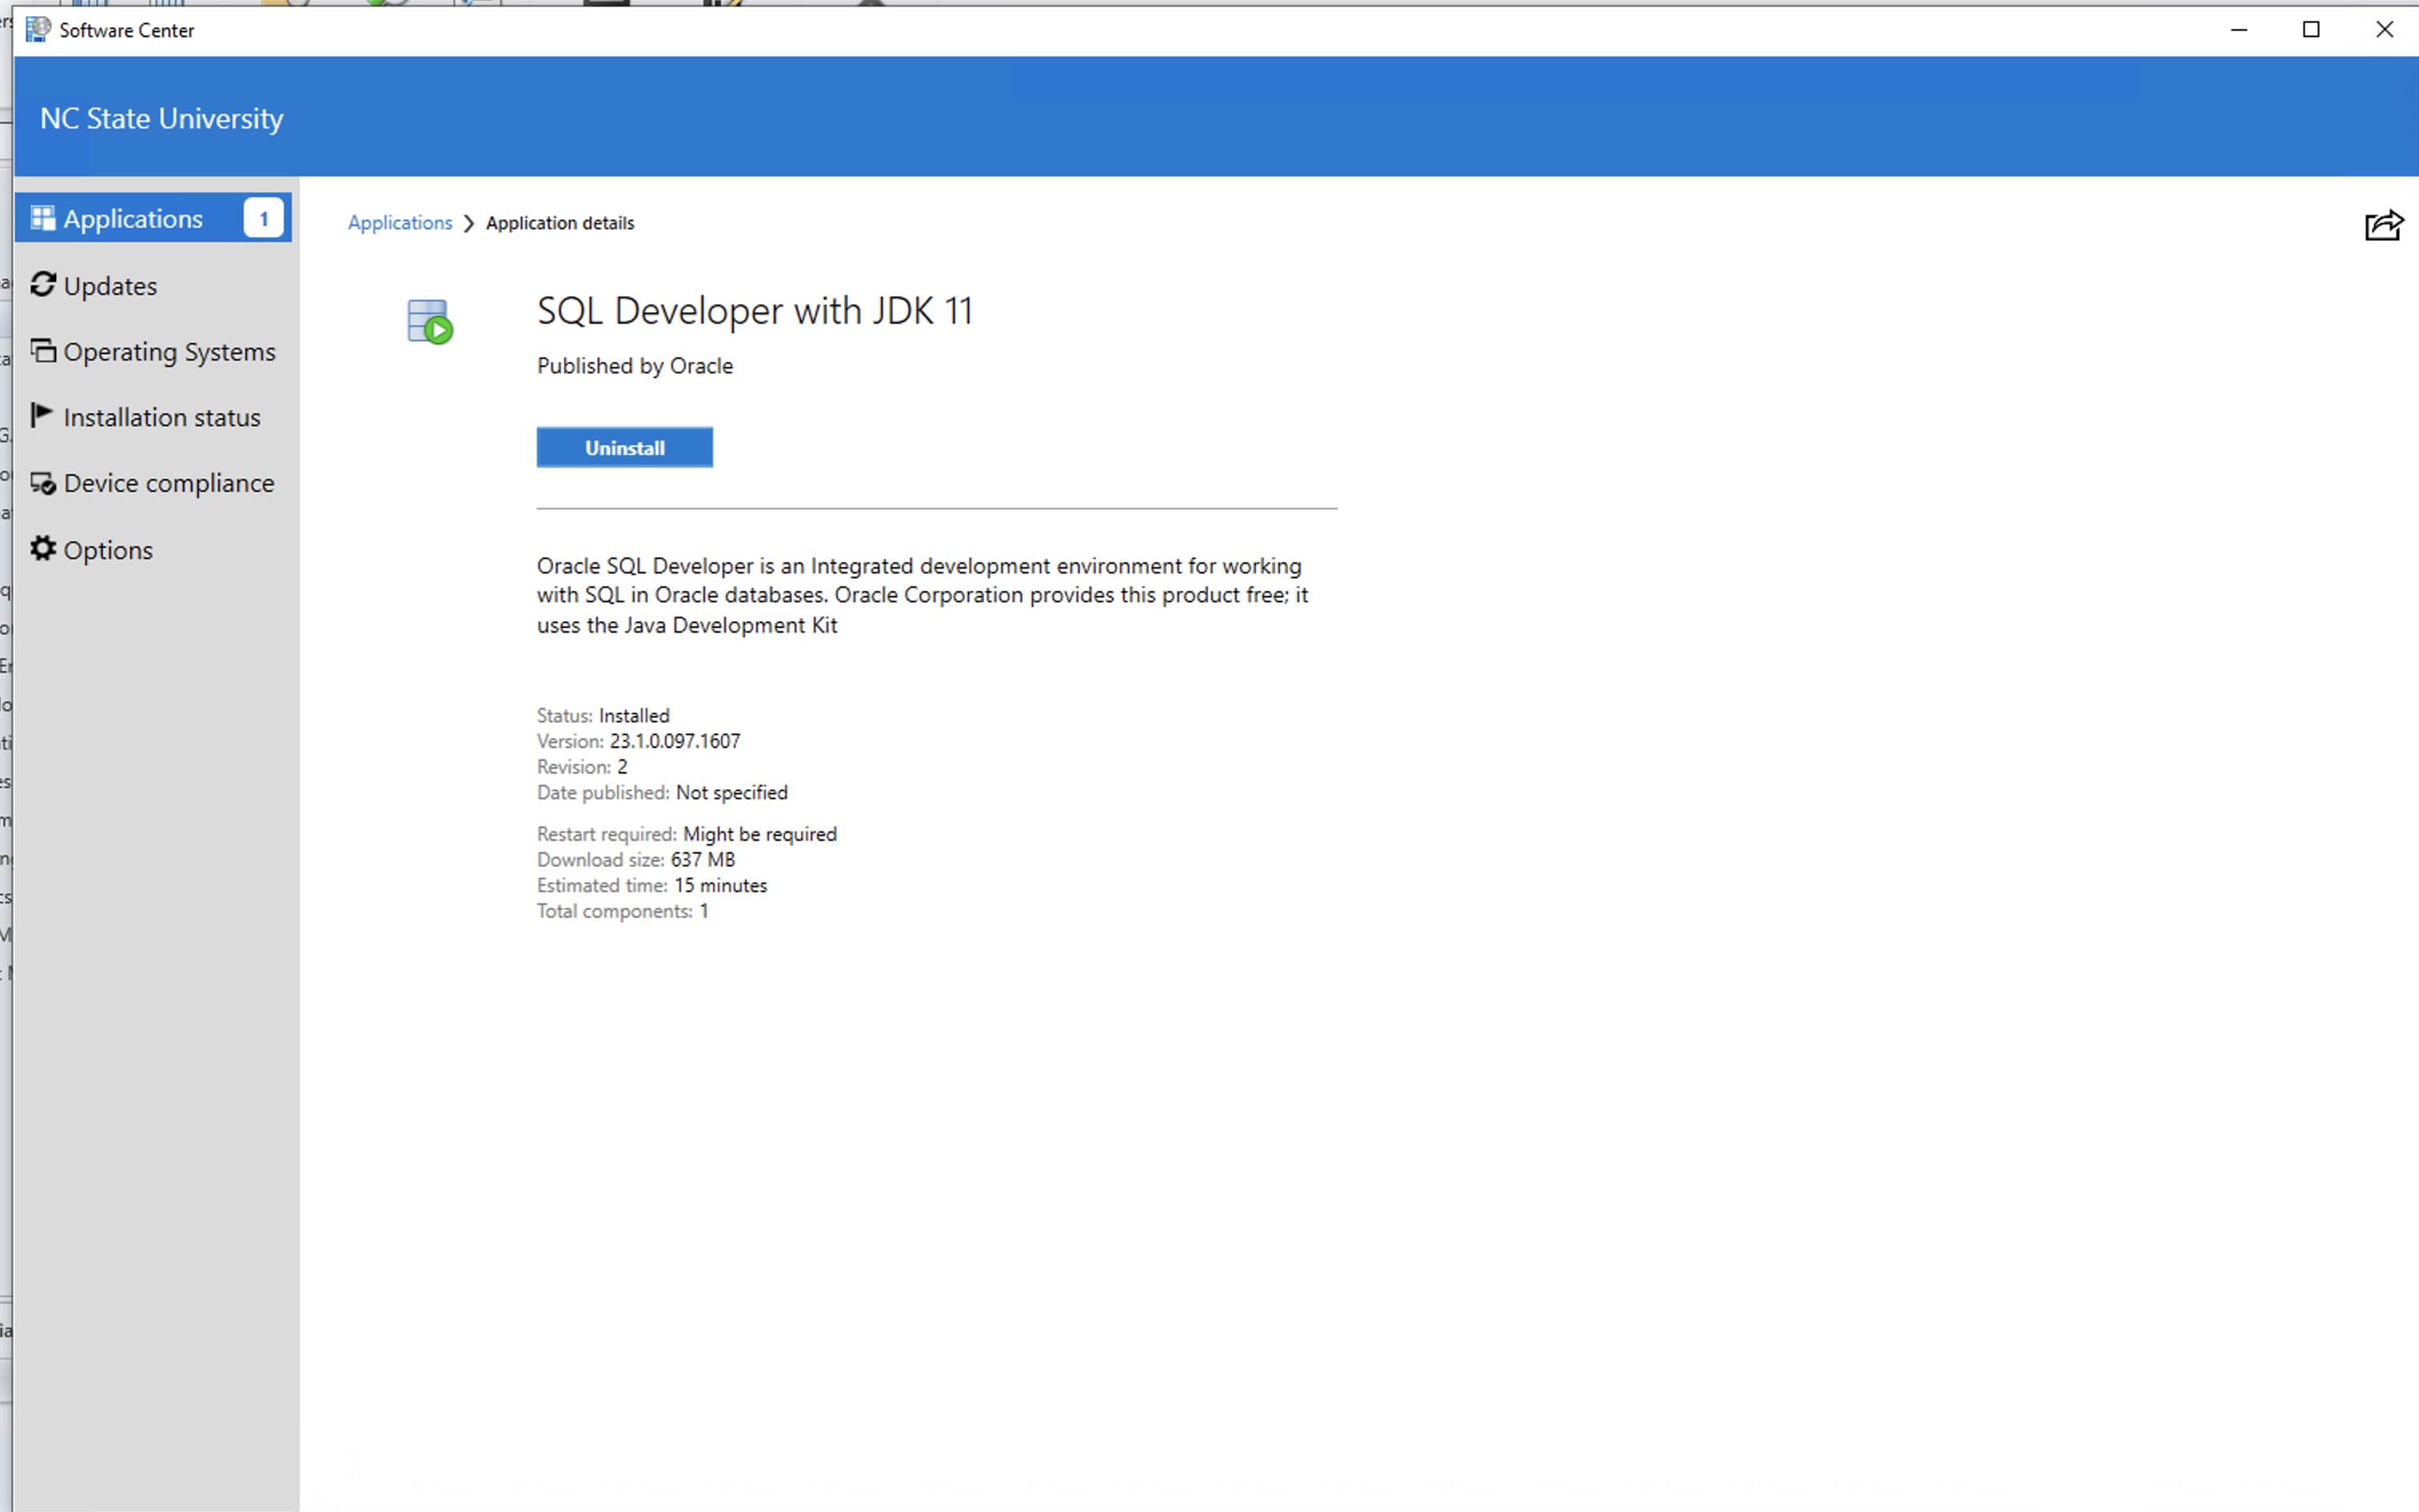Close the Software Center window
Screen dimensions: 2419x1512
click(2384, 30)
